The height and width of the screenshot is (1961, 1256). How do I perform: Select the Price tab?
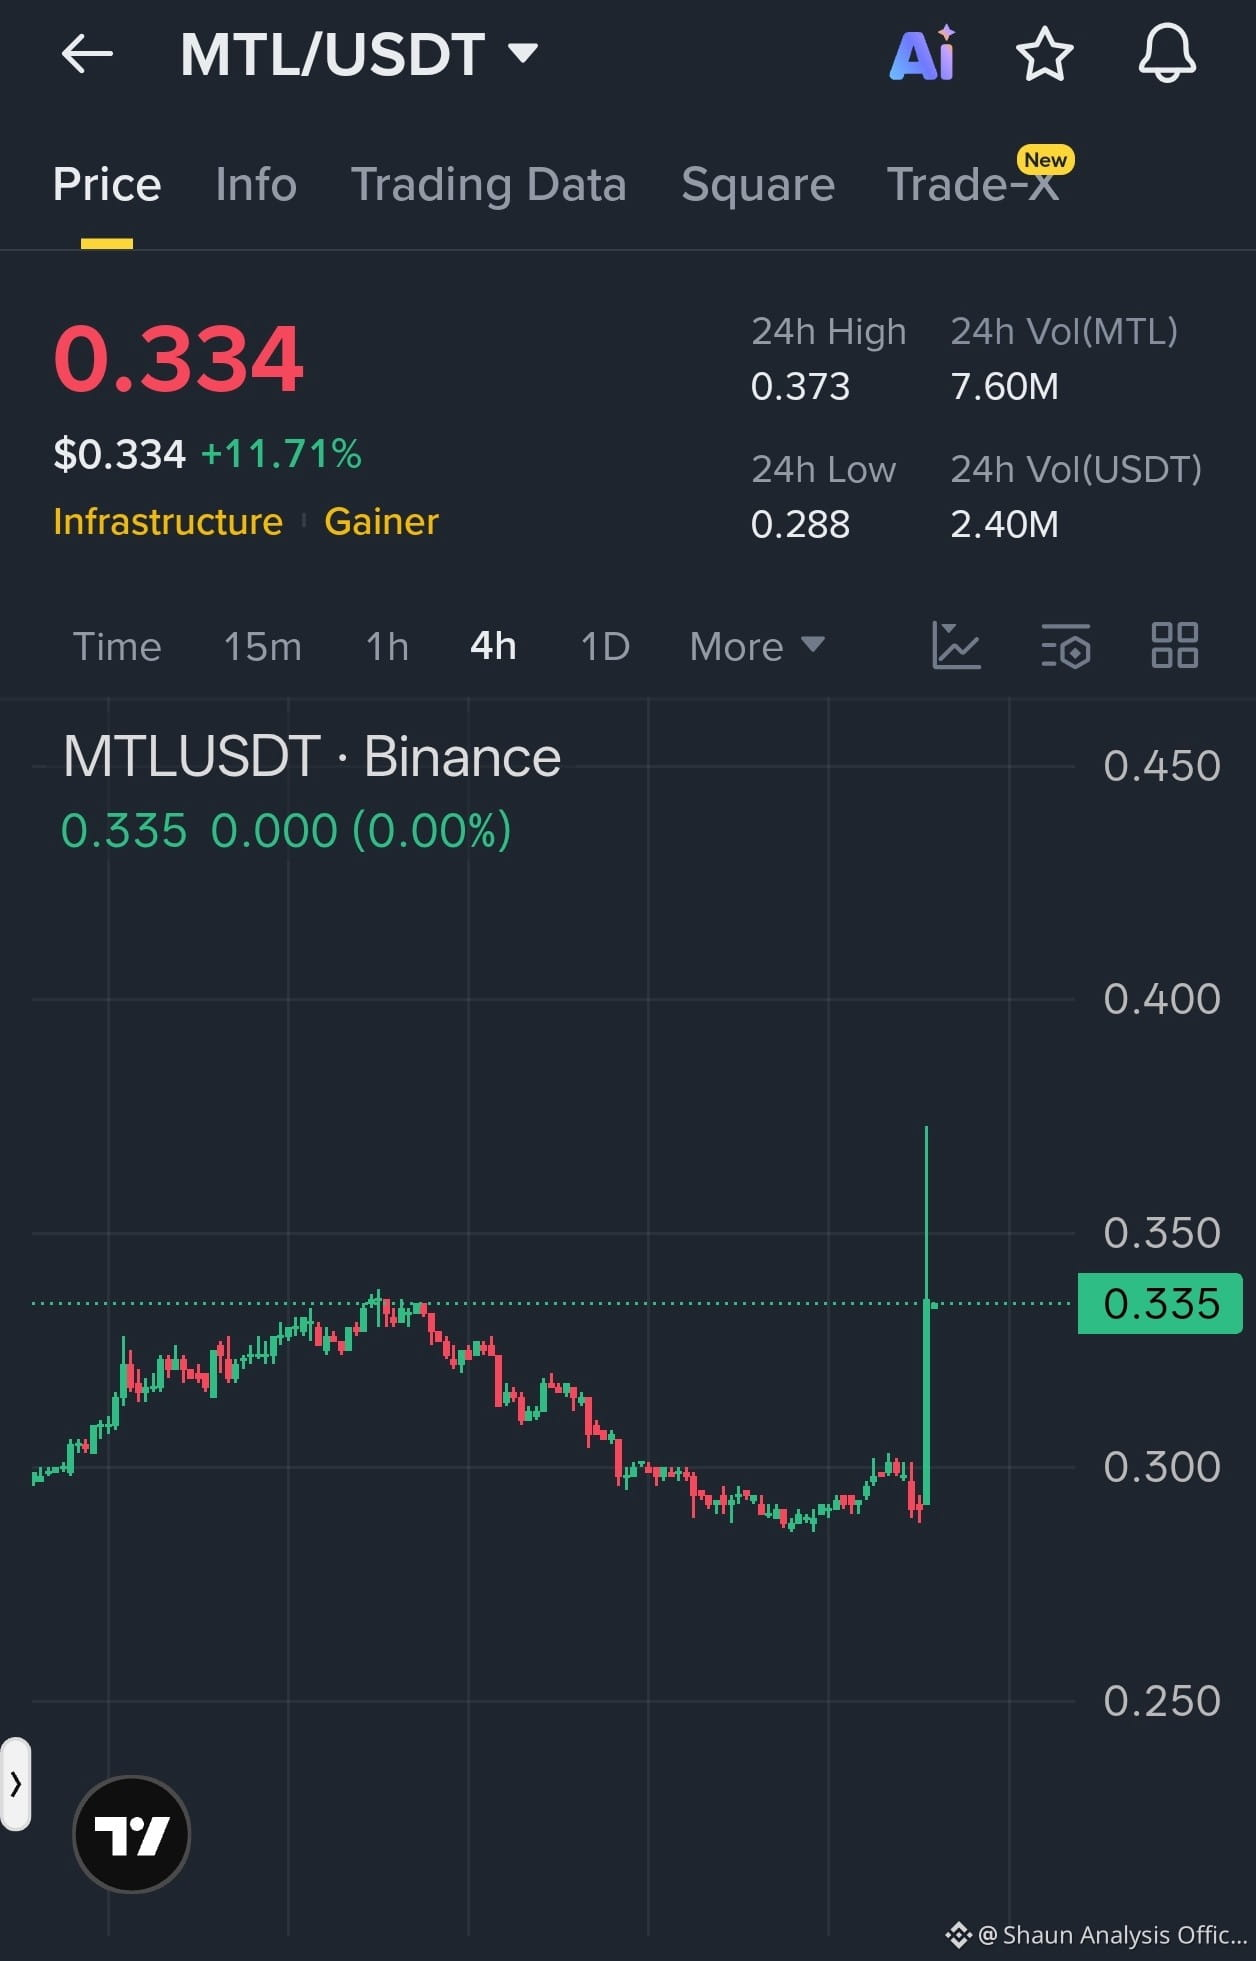pos(107,185)
